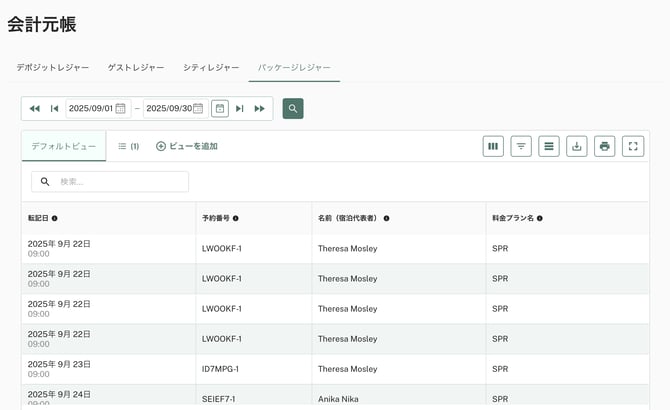
Task: Open the column settings icon
Action: point(493,147)
